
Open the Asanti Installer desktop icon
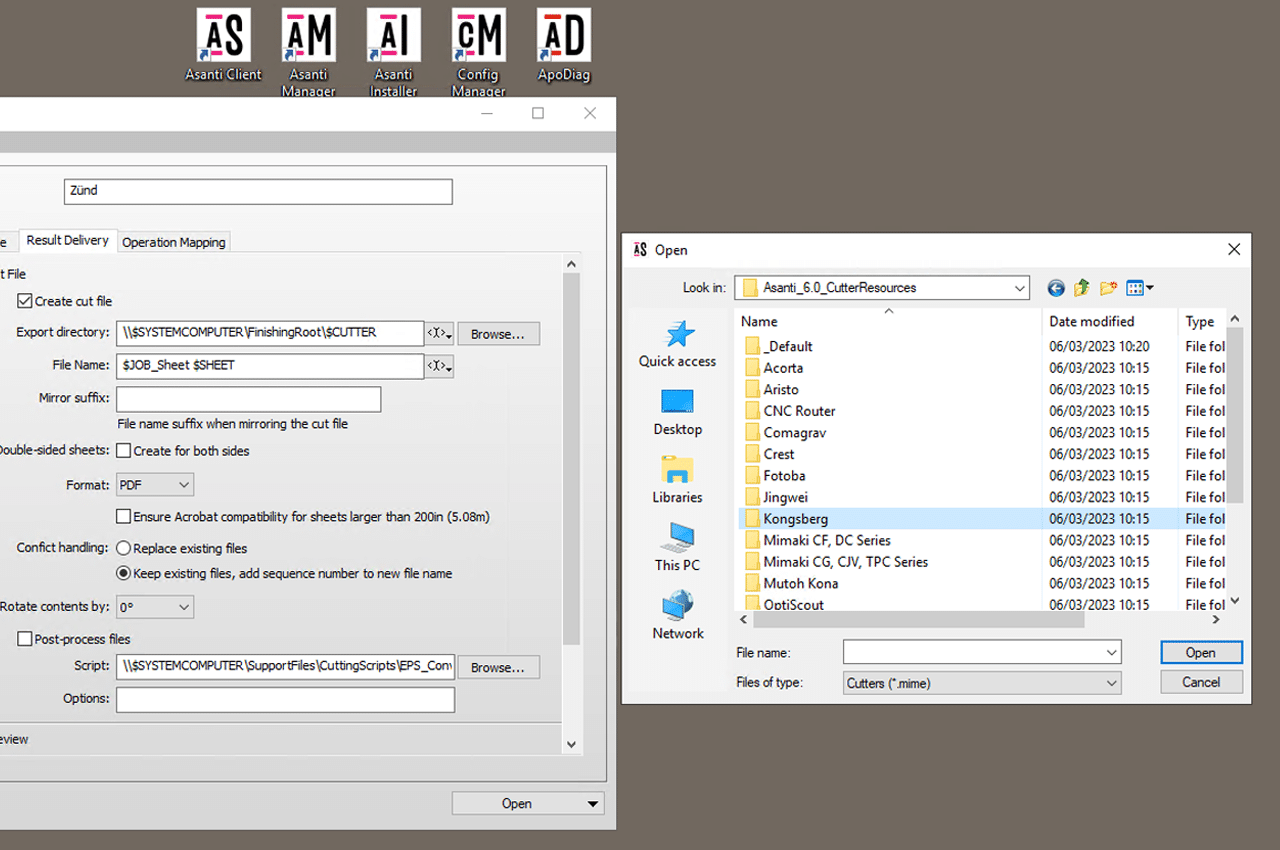click(393, 53)
